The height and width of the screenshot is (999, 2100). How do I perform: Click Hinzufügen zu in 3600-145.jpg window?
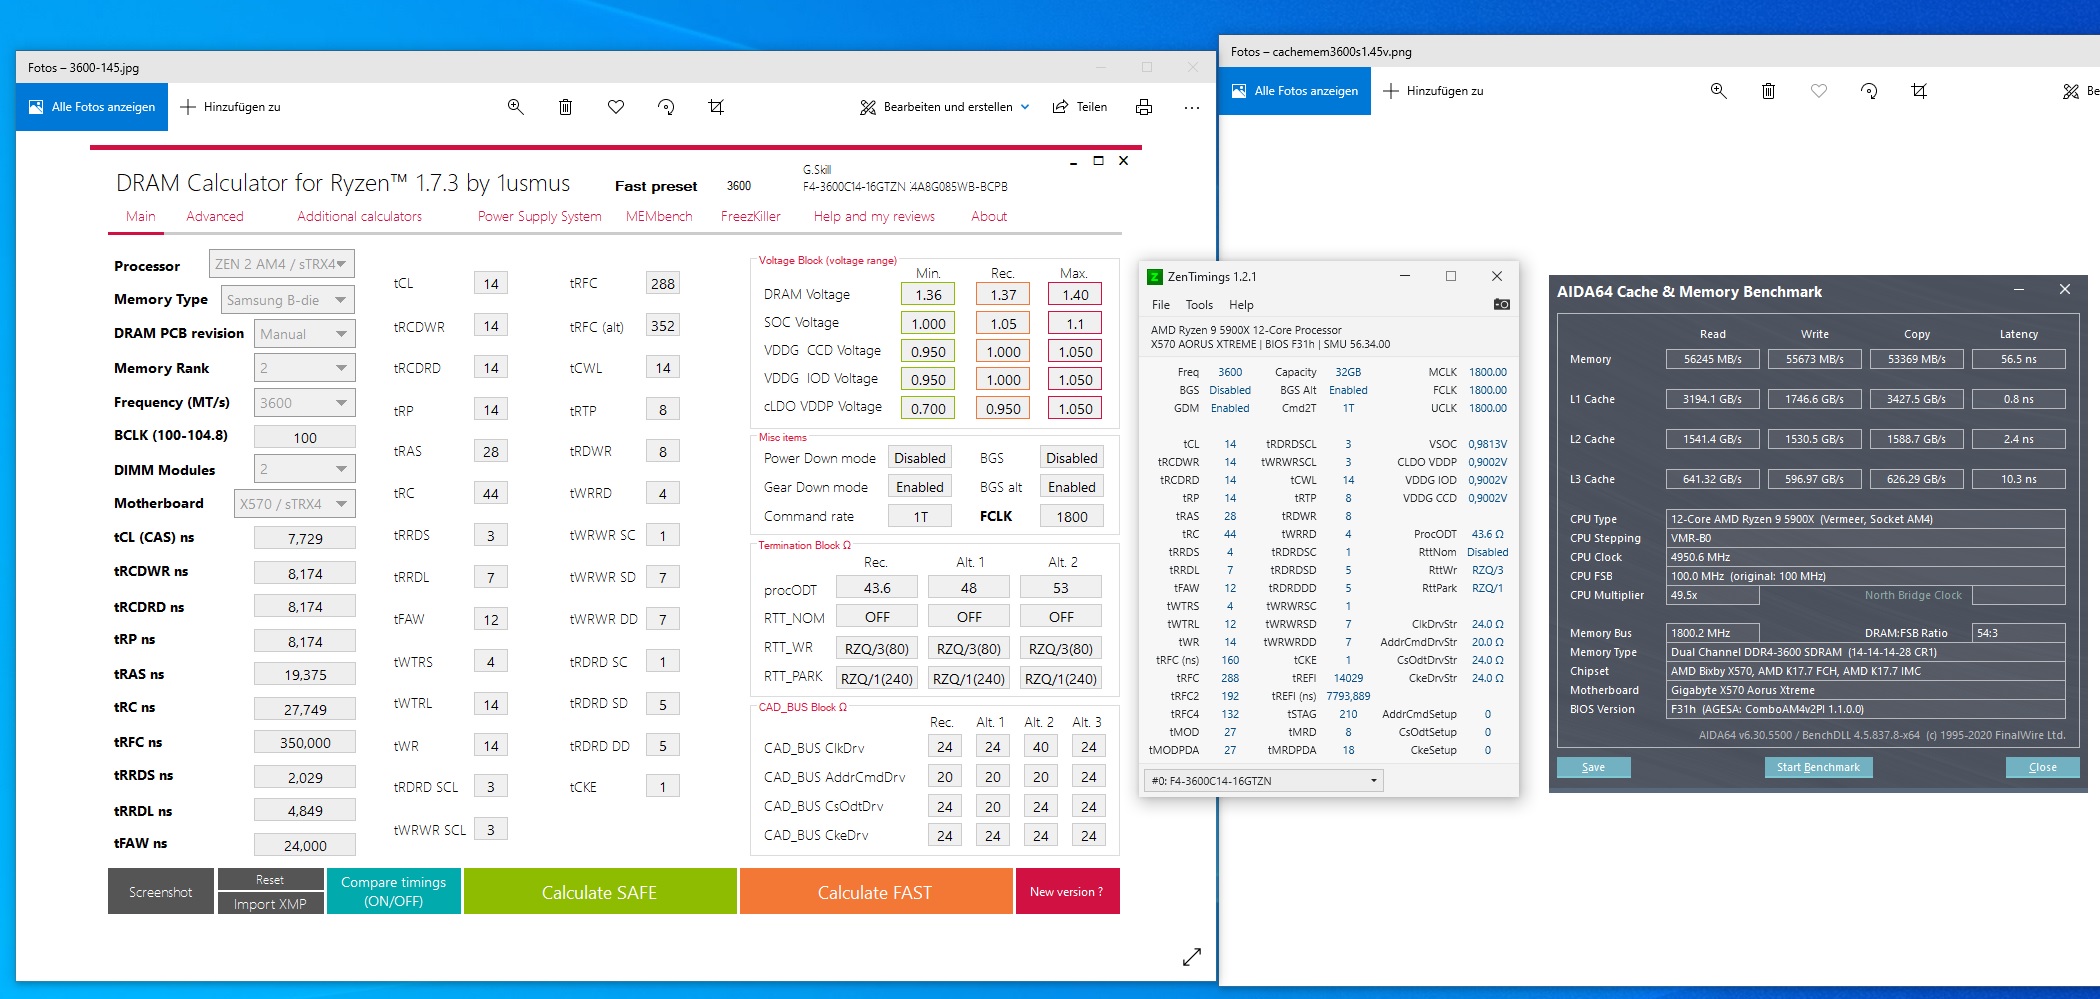[231, 107]
